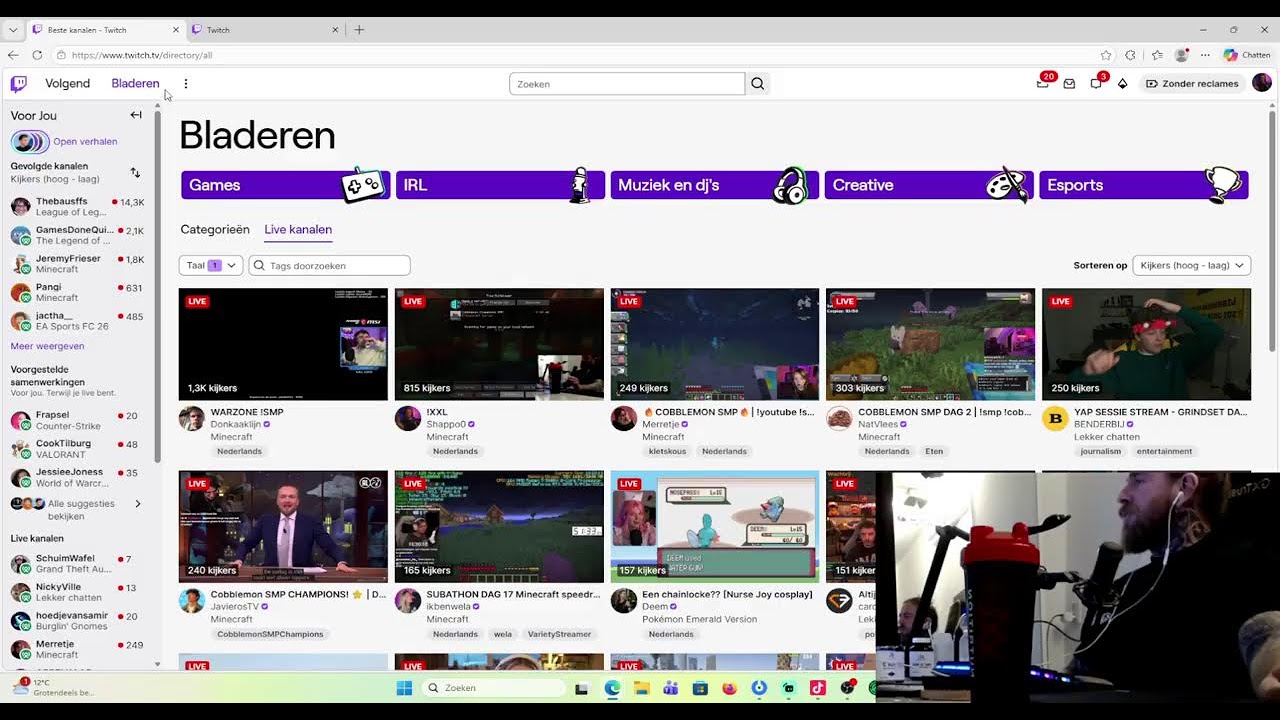Open JeremyFrieser channel in sidebar
1280x720 pixels.
tap(78, 264)
